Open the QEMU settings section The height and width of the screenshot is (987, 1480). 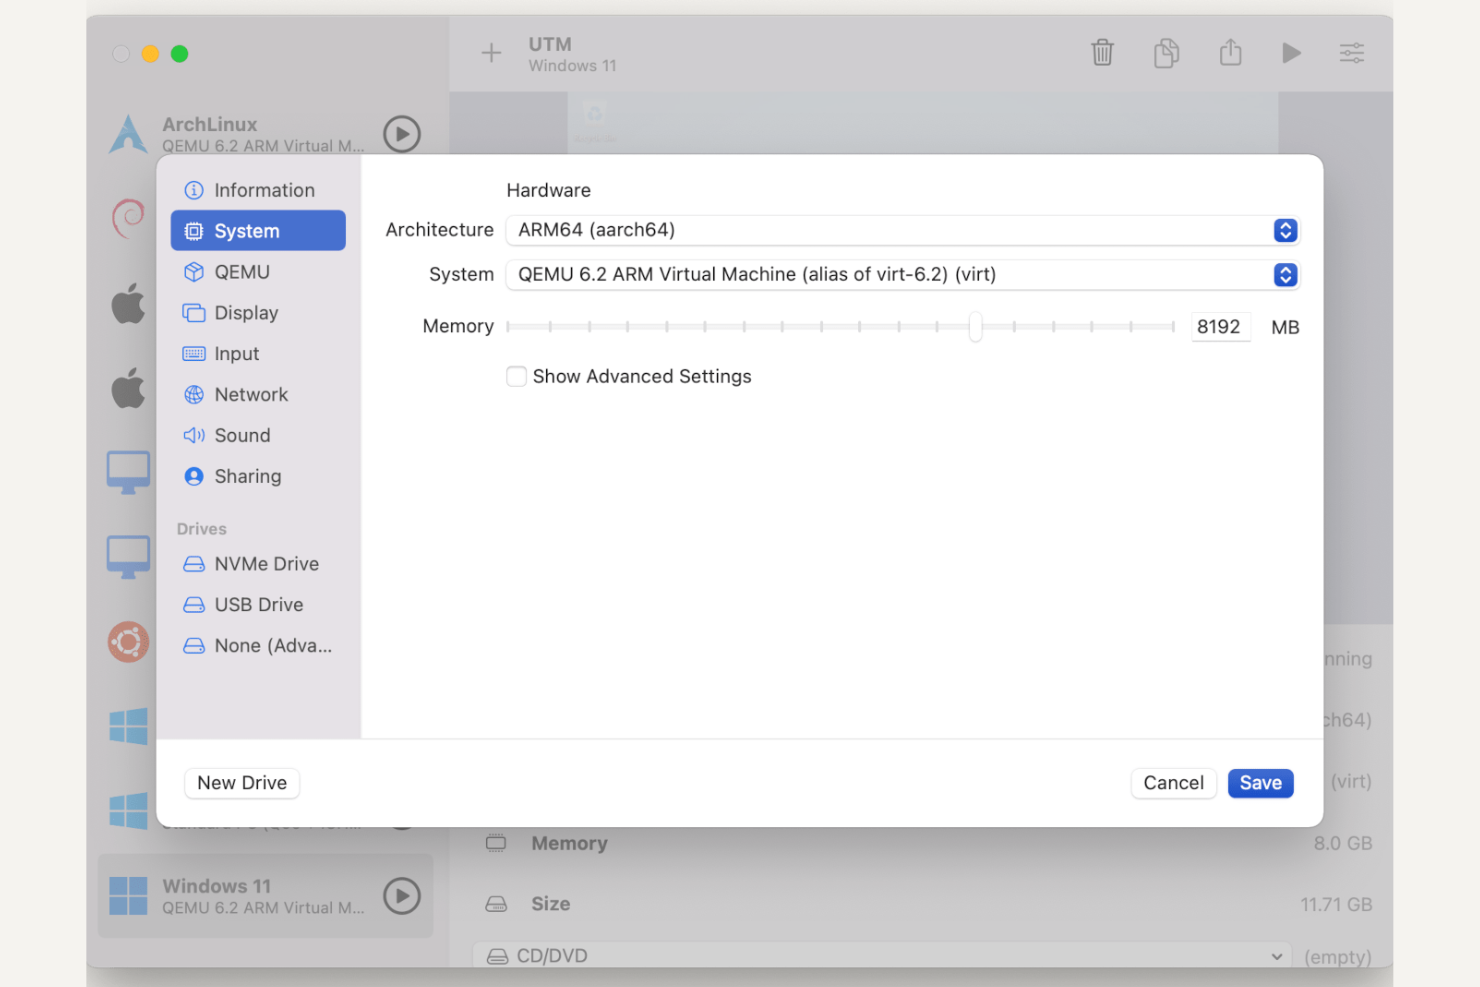258,272
